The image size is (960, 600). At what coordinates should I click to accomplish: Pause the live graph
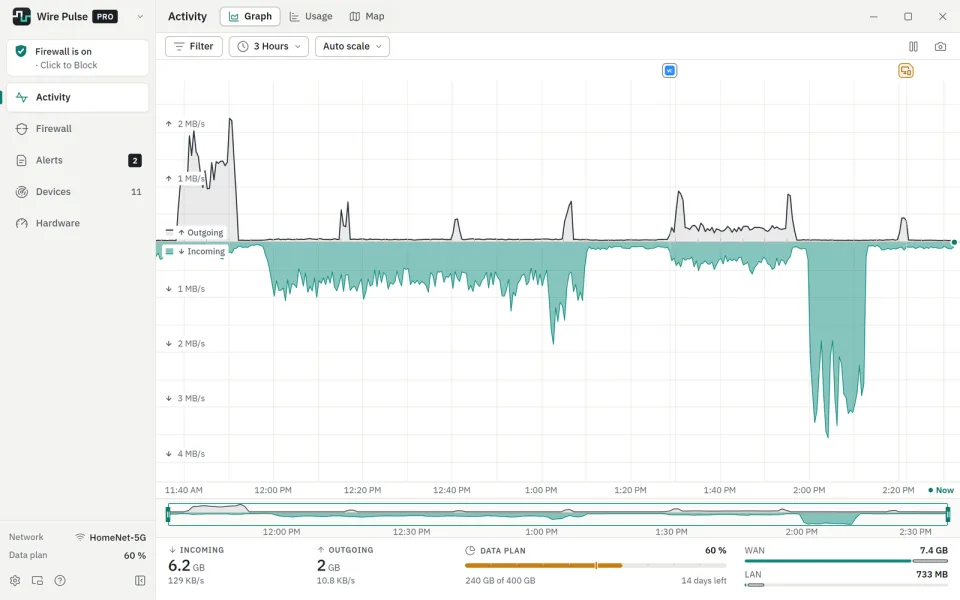[x=913, y=47]
